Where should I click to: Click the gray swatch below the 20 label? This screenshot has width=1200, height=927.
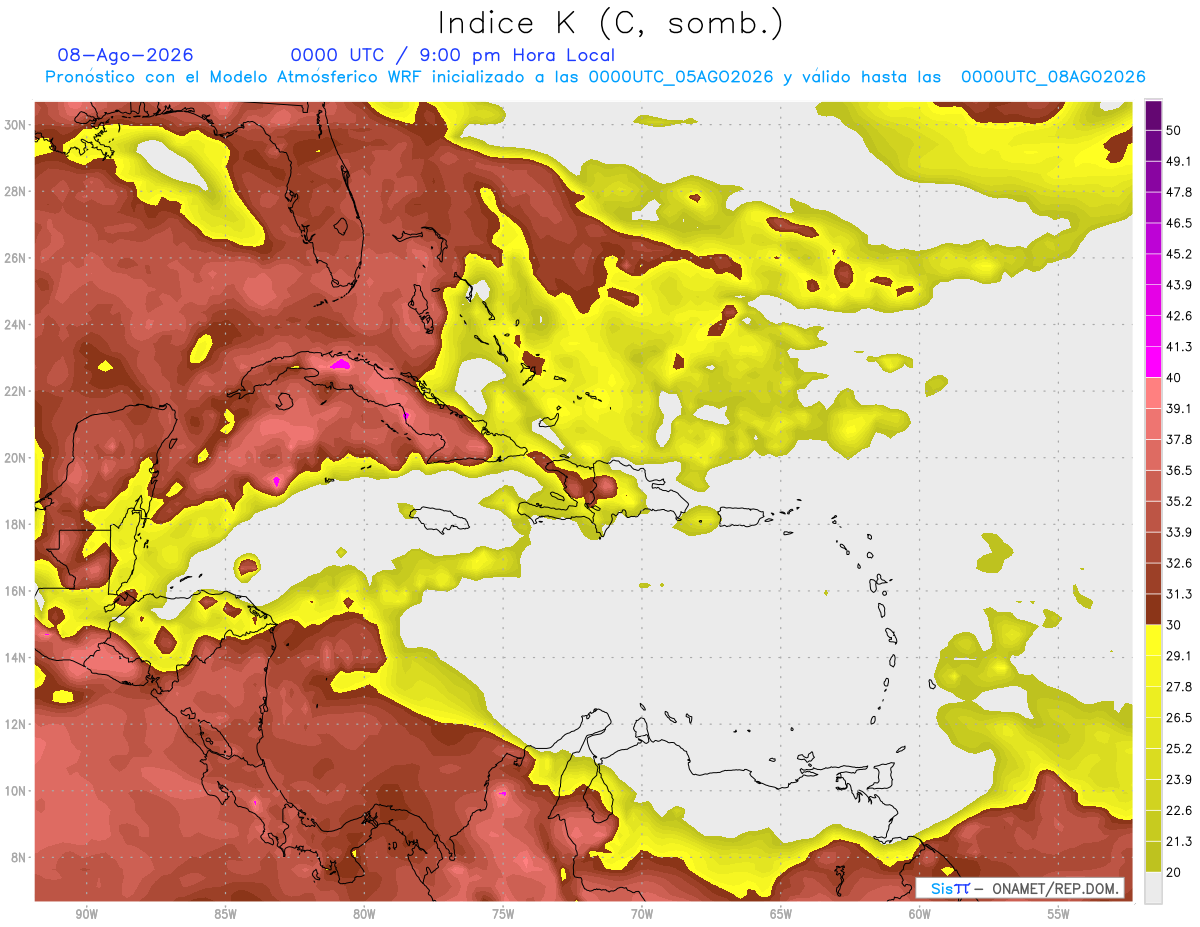tap(1153, 887)
